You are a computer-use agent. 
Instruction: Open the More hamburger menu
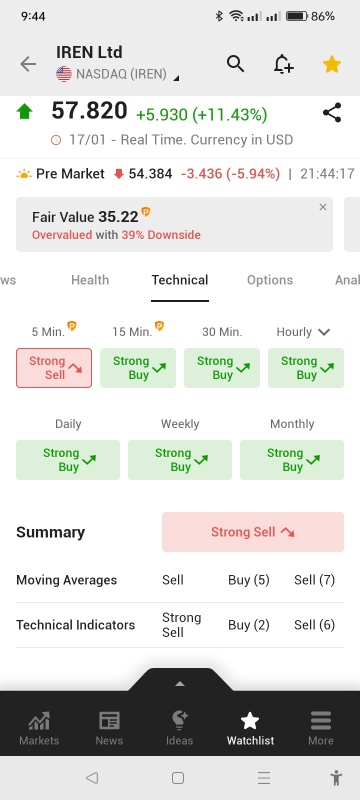click(321, 728)
